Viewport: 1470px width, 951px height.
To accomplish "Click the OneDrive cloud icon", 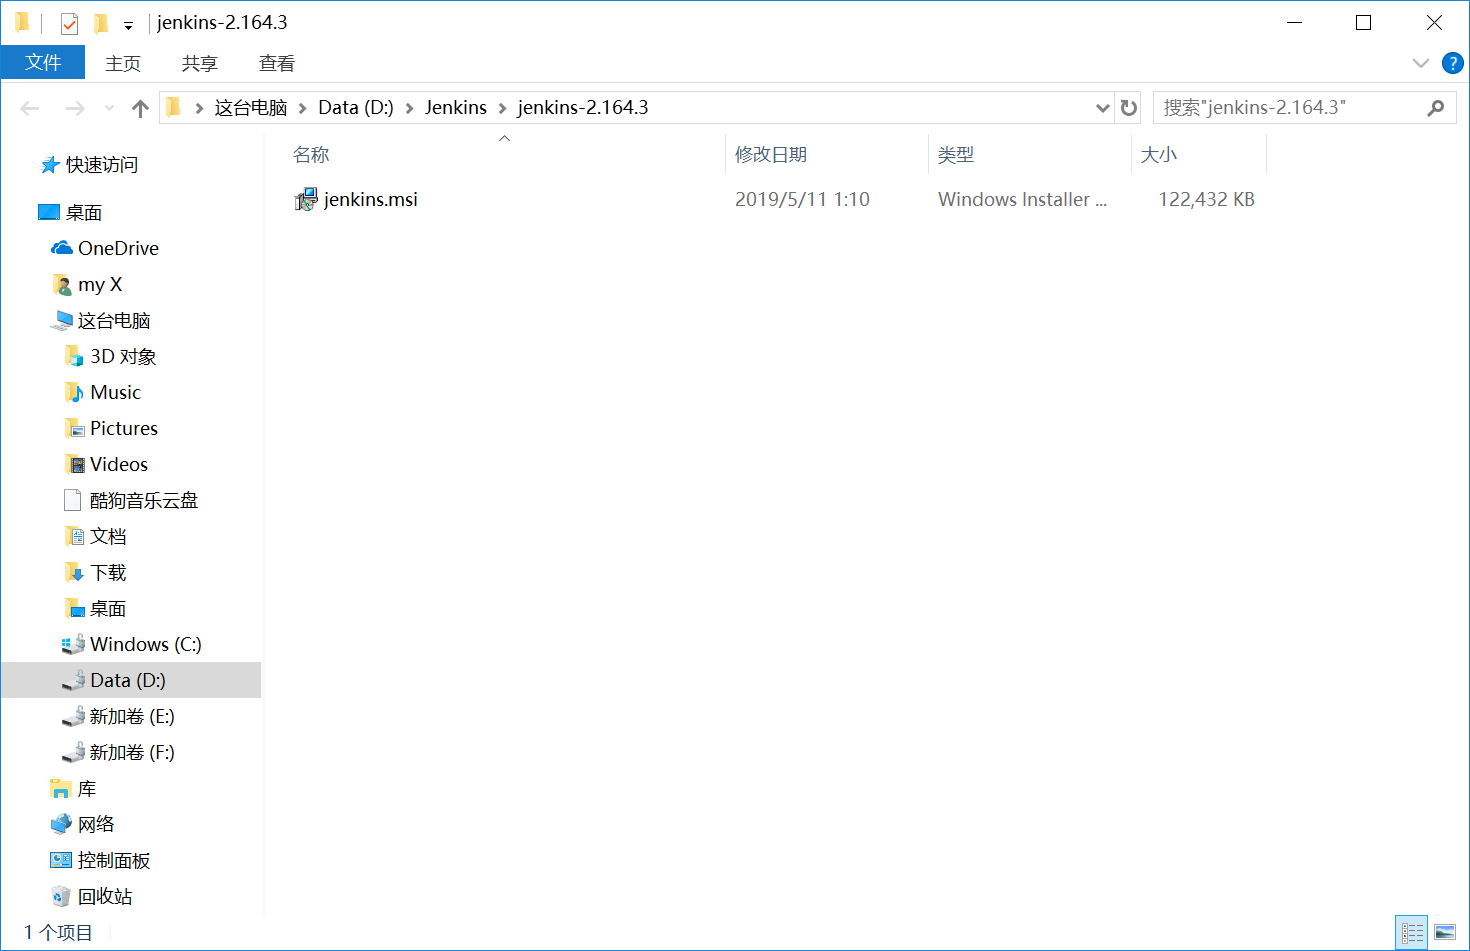I will tap(62, 248).
